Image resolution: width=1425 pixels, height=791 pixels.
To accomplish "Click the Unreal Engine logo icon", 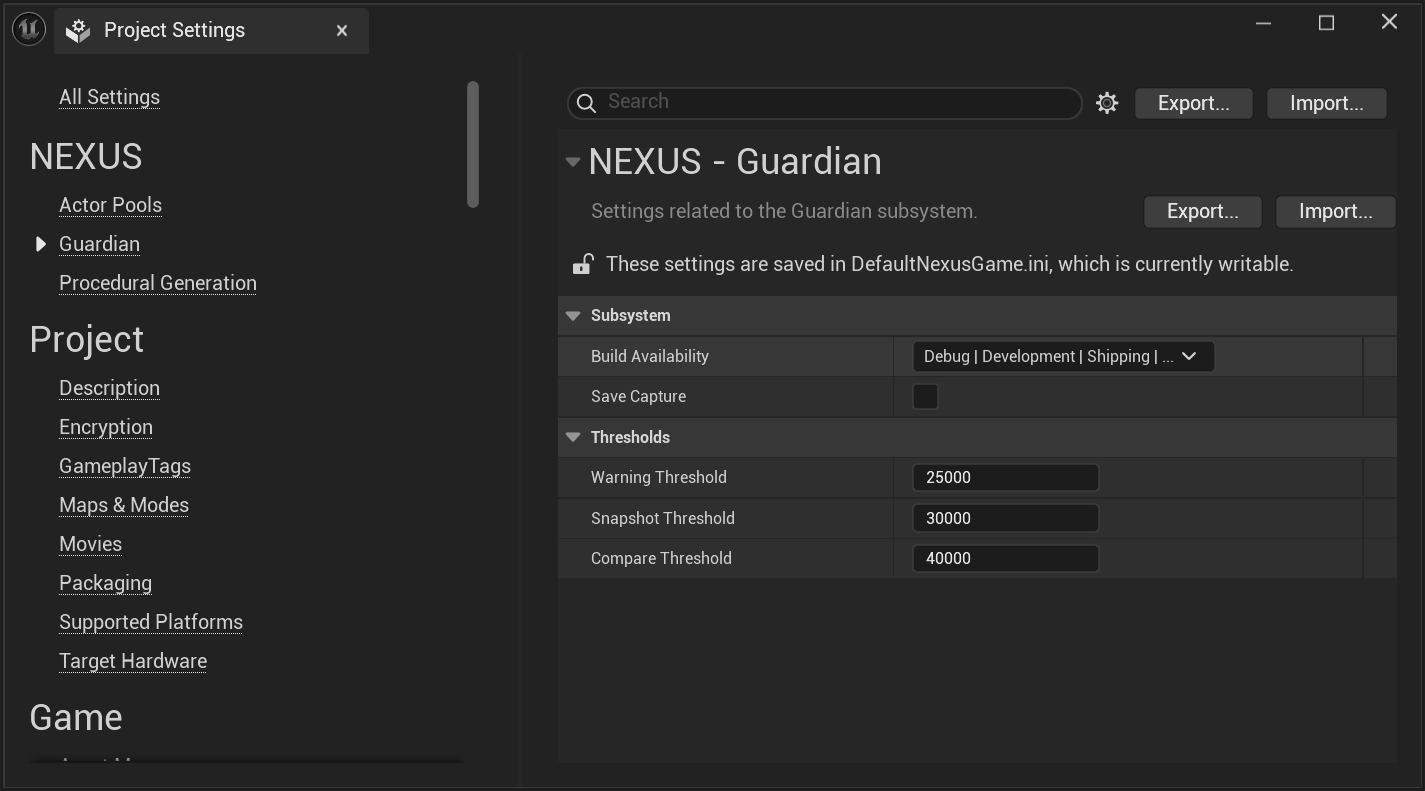I will coord(29,27).
